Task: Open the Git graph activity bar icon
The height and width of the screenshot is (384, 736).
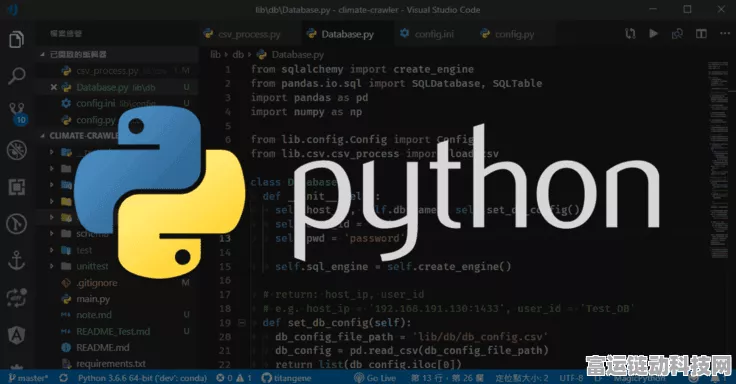Action: (x=16, y=224)
